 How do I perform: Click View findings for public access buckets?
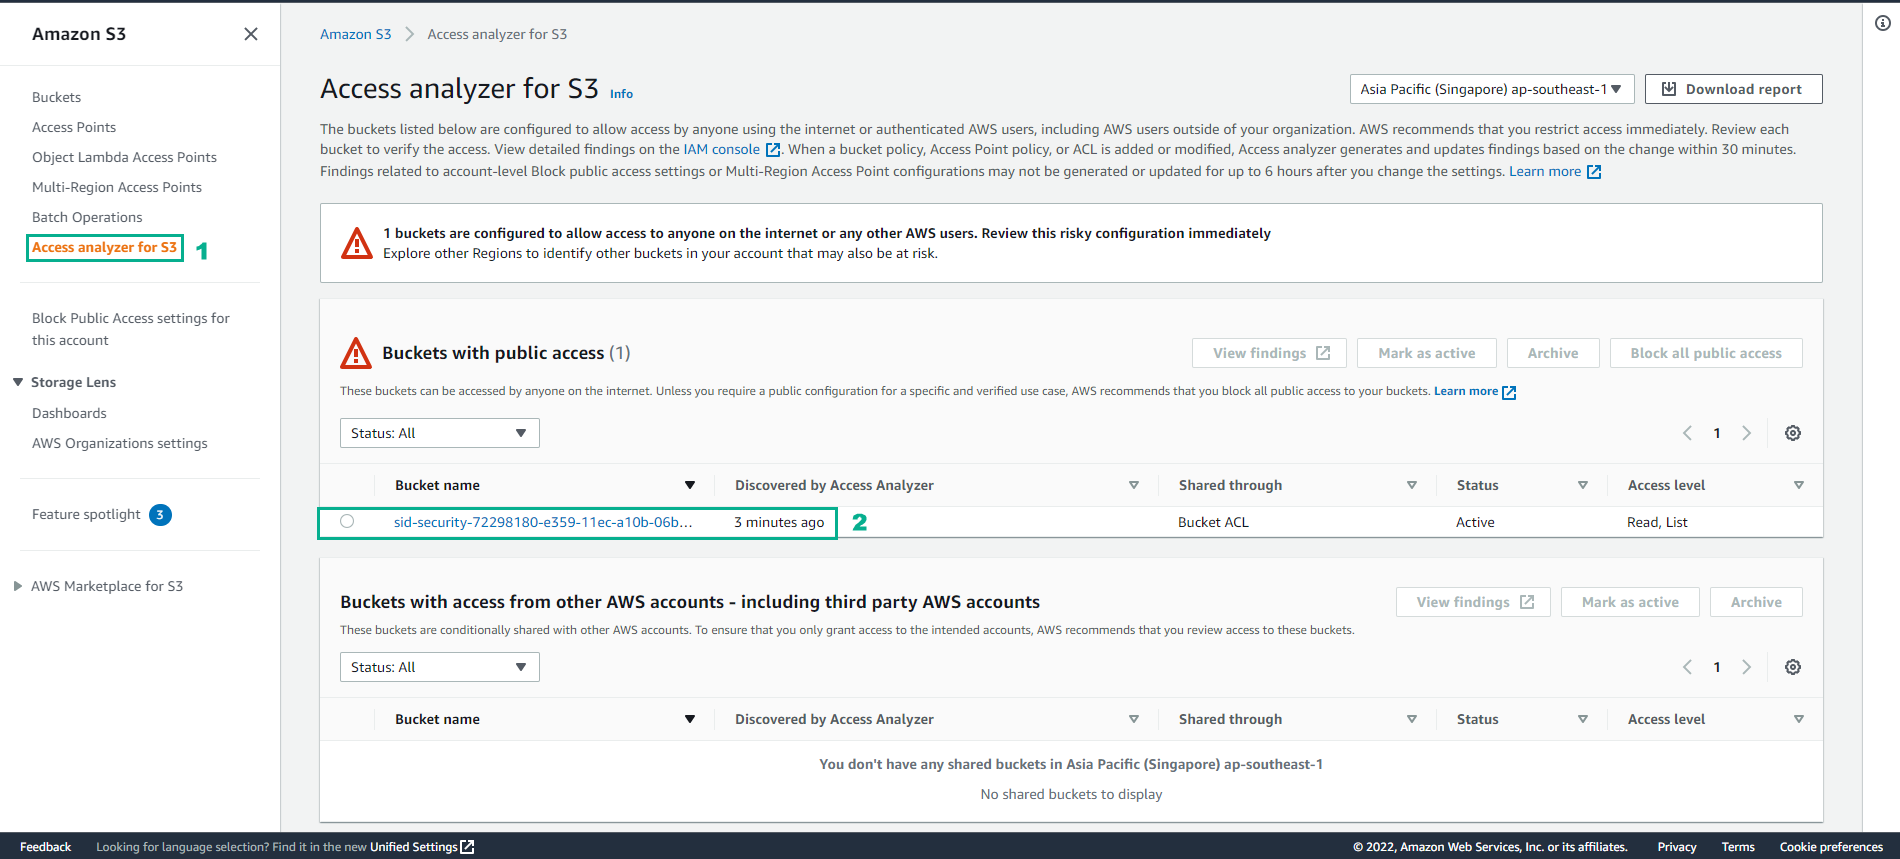point(1269,353)
